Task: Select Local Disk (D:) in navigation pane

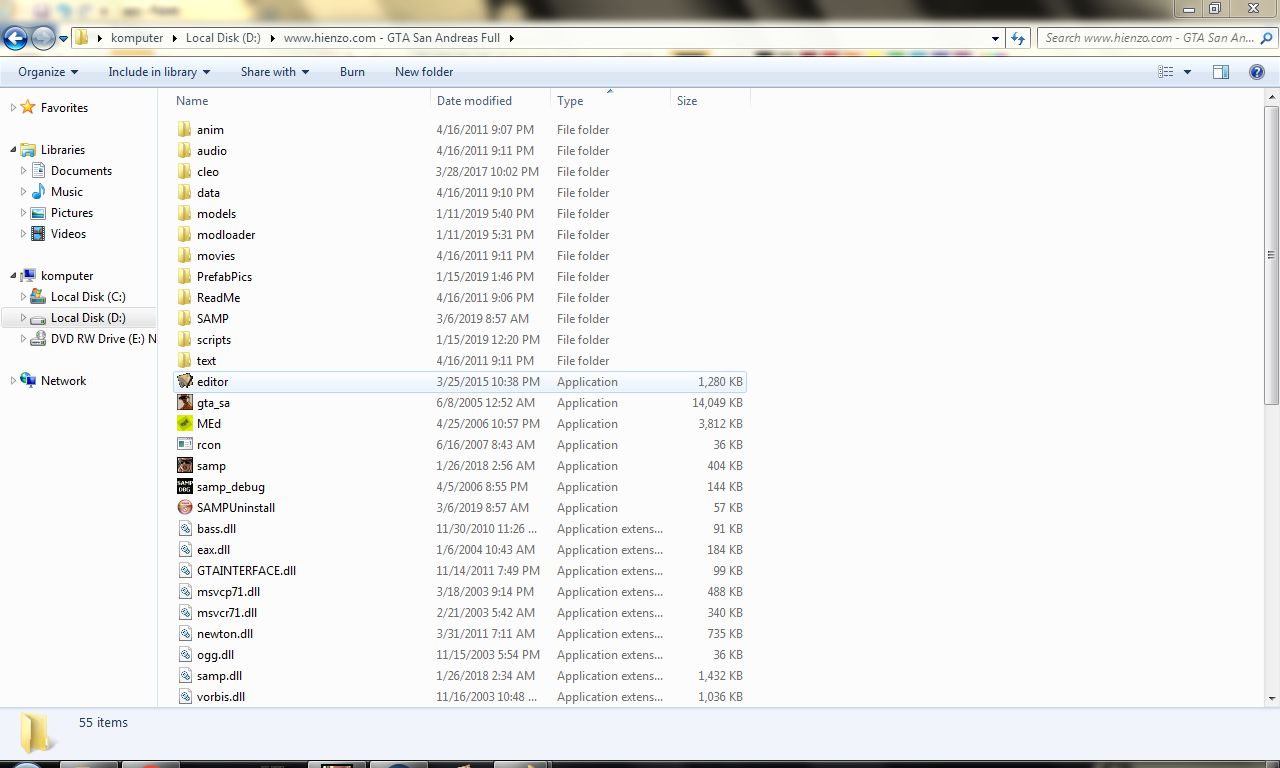Action: tap(88, 318)
